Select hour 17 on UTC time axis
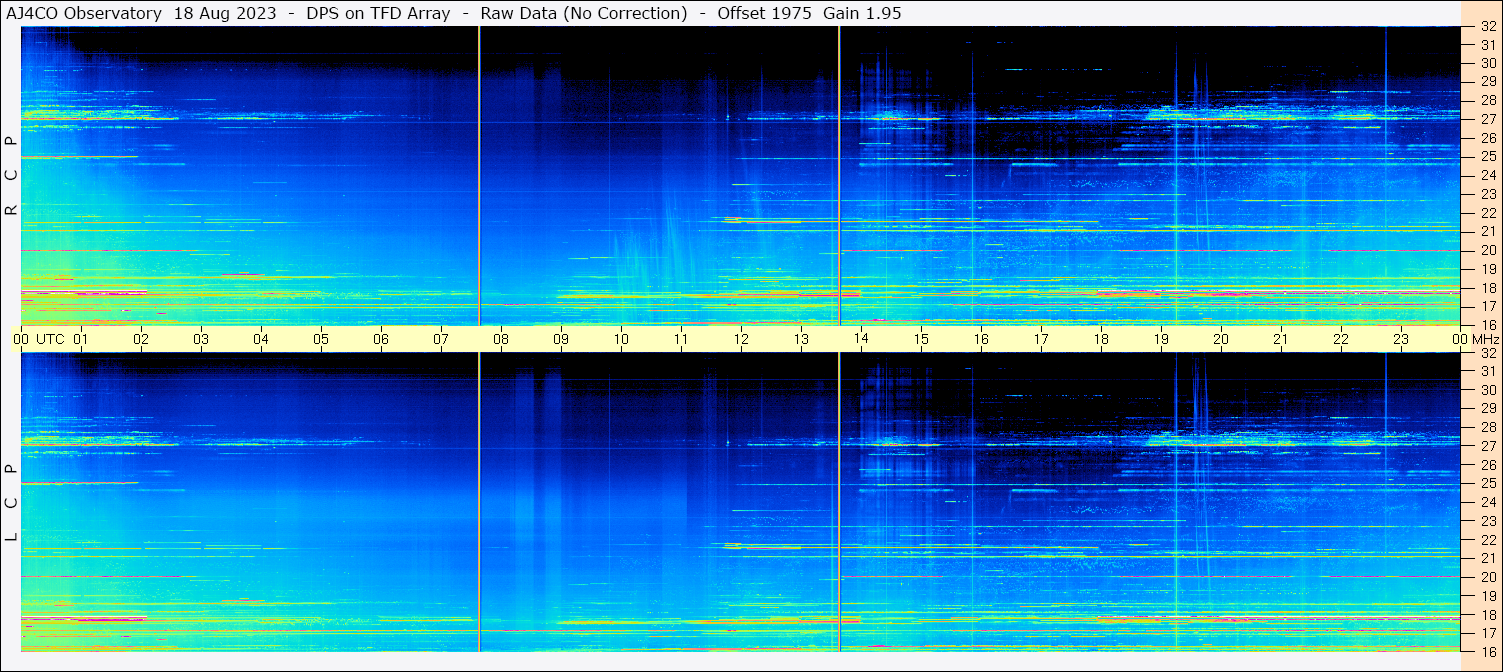This screenshot has width=1503, height=672. [1041, 339]
